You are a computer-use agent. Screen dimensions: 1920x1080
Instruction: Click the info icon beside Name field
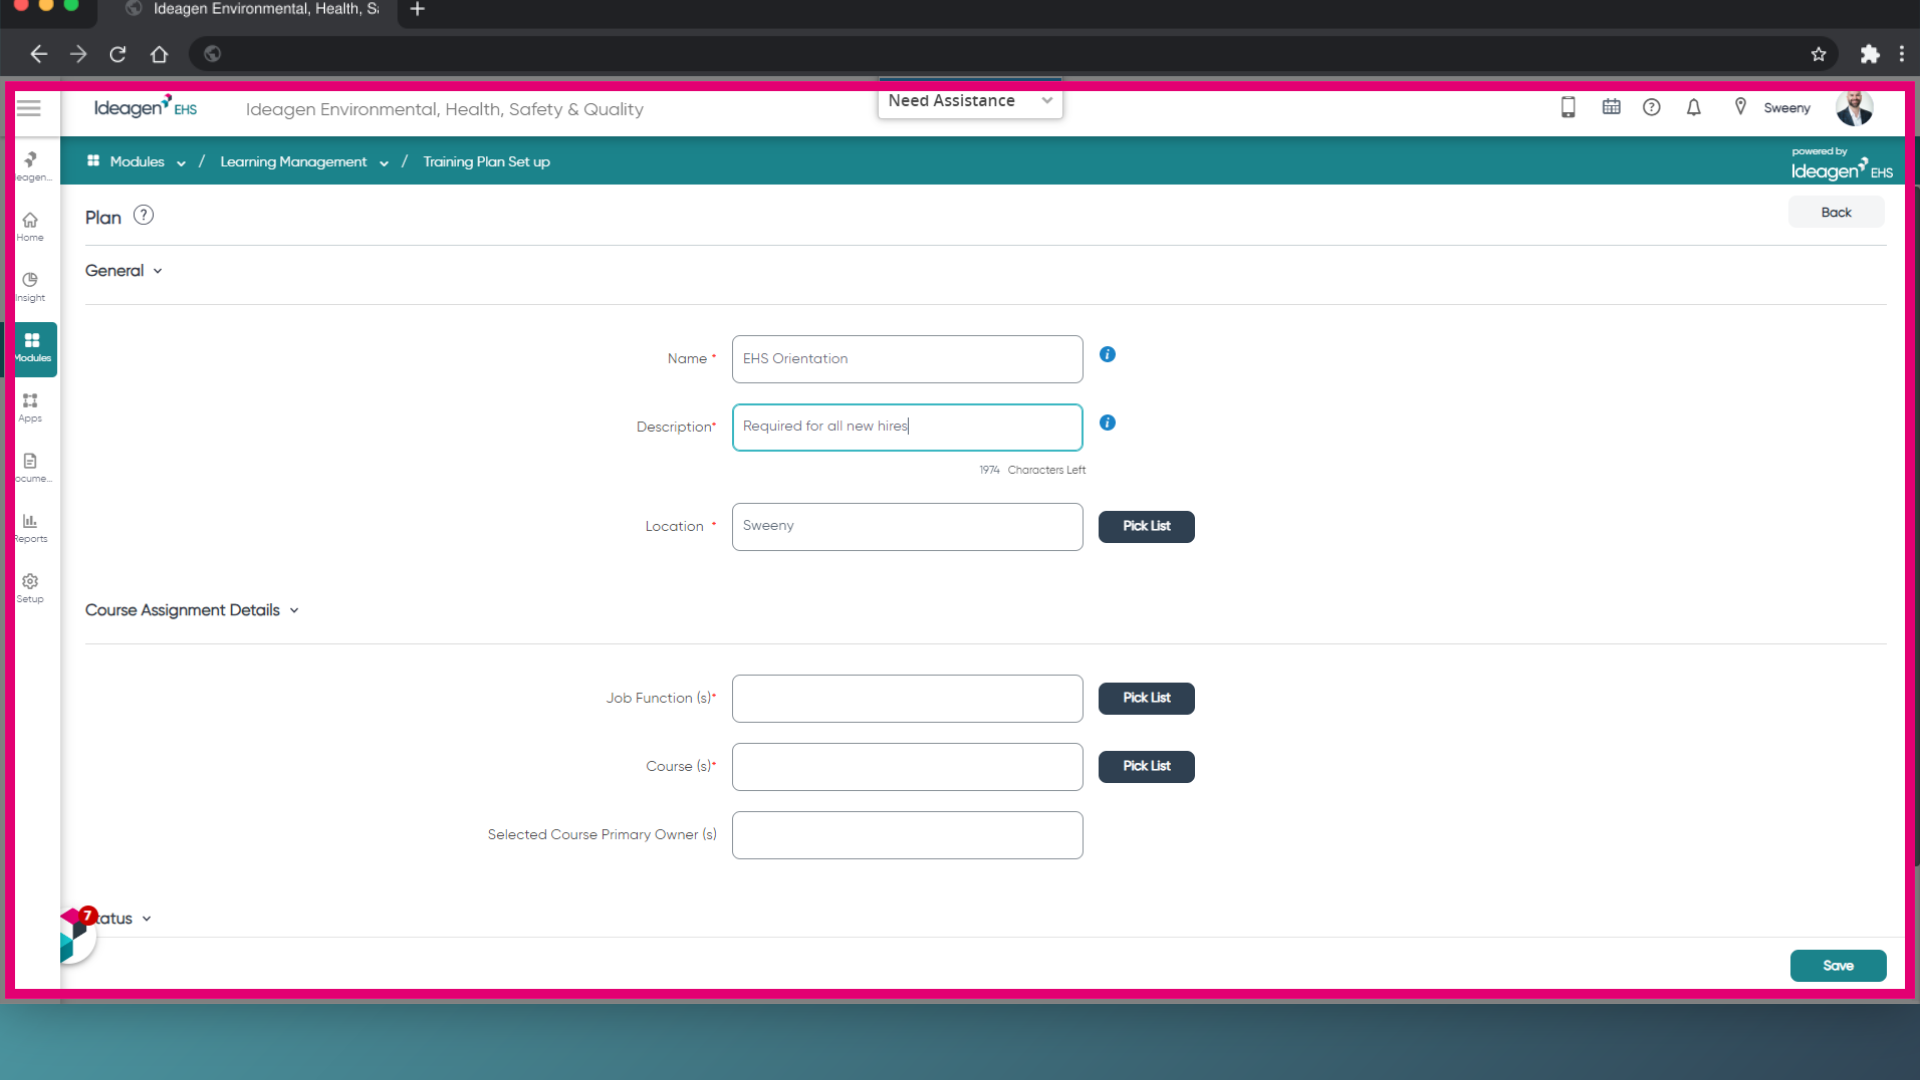coord(1107,354)
